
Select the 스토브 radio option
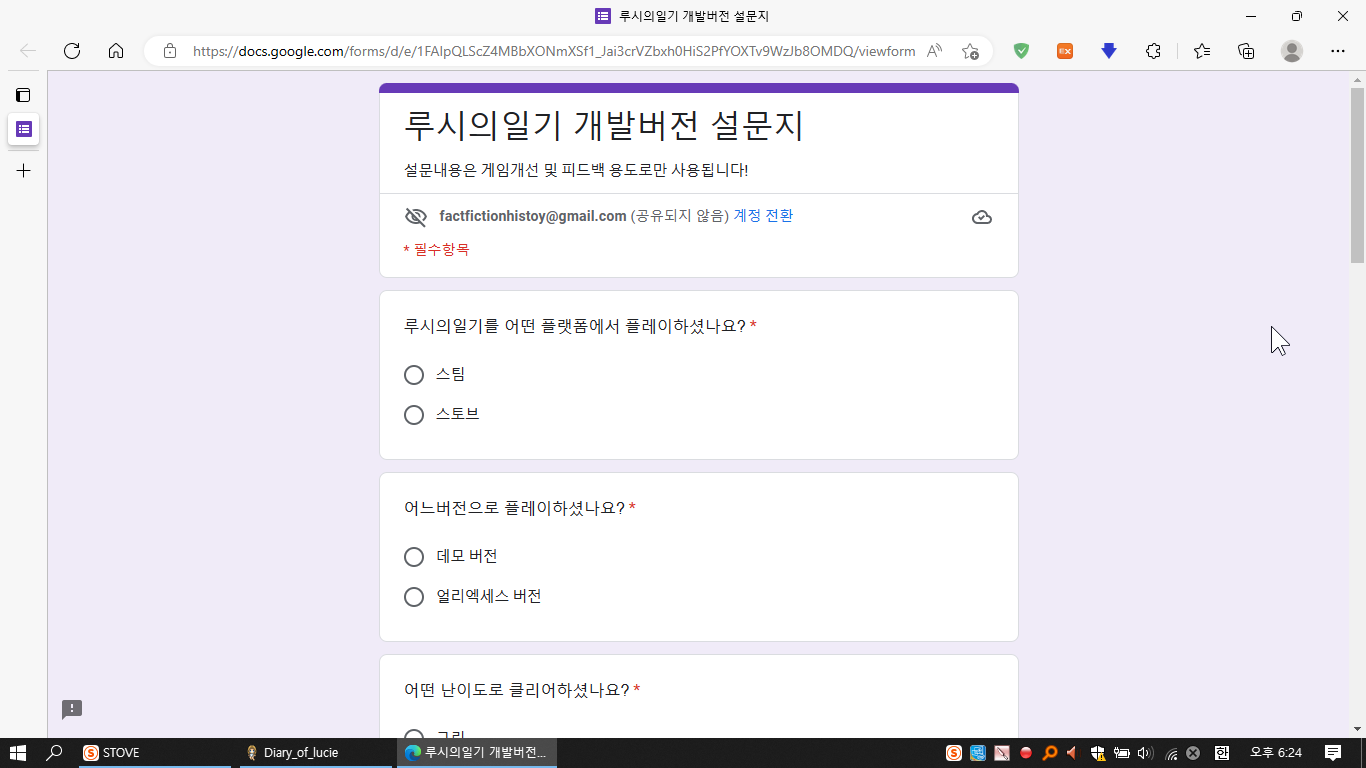click(414, 415)
